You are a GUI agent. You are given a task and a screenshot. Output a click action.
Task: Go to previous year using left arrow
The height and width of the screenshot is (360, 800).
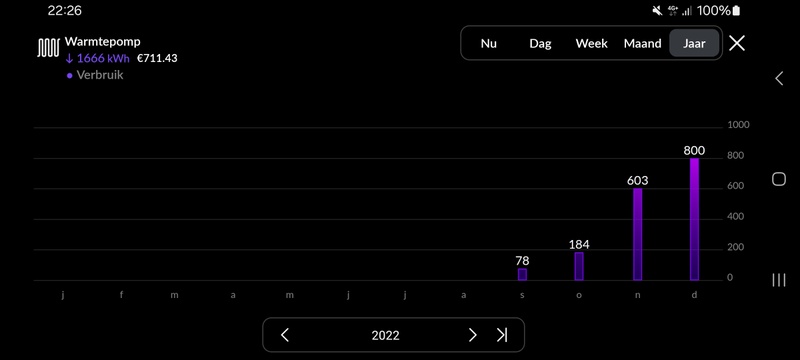click(x=285, y=335)
